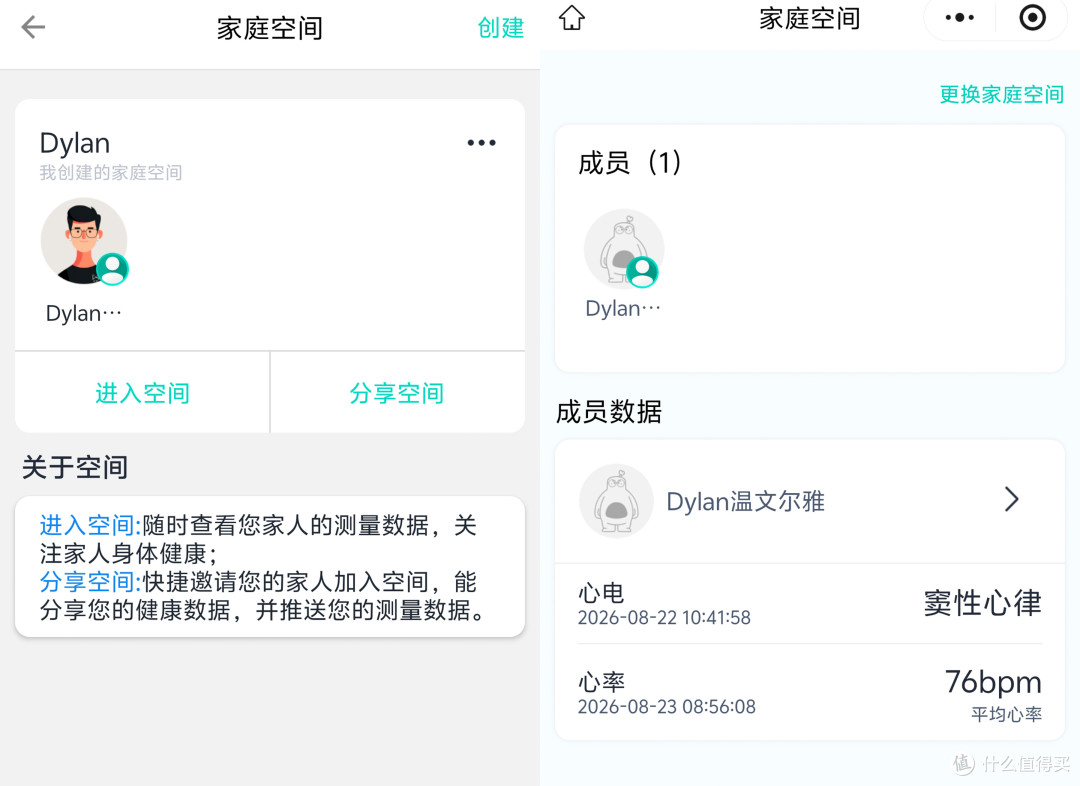The image size is (1080, 786).
Task: Tap the 成员 (1) heading
Action: pyautogui.click(x=630, y=163)
